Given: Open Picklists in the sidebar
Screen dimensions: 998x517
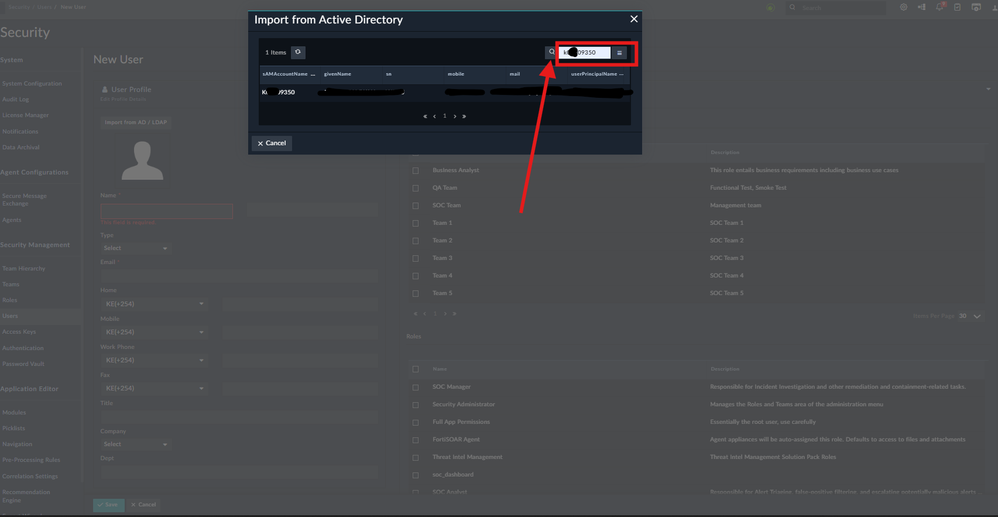Looking at the screenshot, I should [13, 428].
